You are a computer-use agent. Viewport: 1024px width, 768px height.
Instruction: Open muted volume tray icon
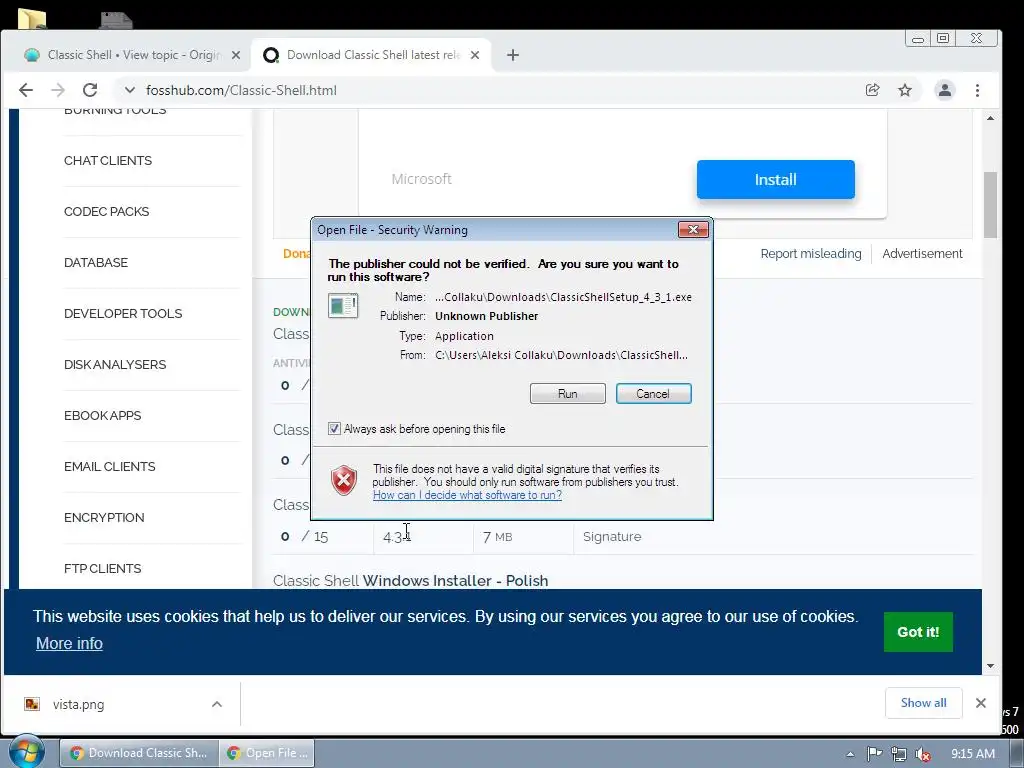(x=923, y=754)
